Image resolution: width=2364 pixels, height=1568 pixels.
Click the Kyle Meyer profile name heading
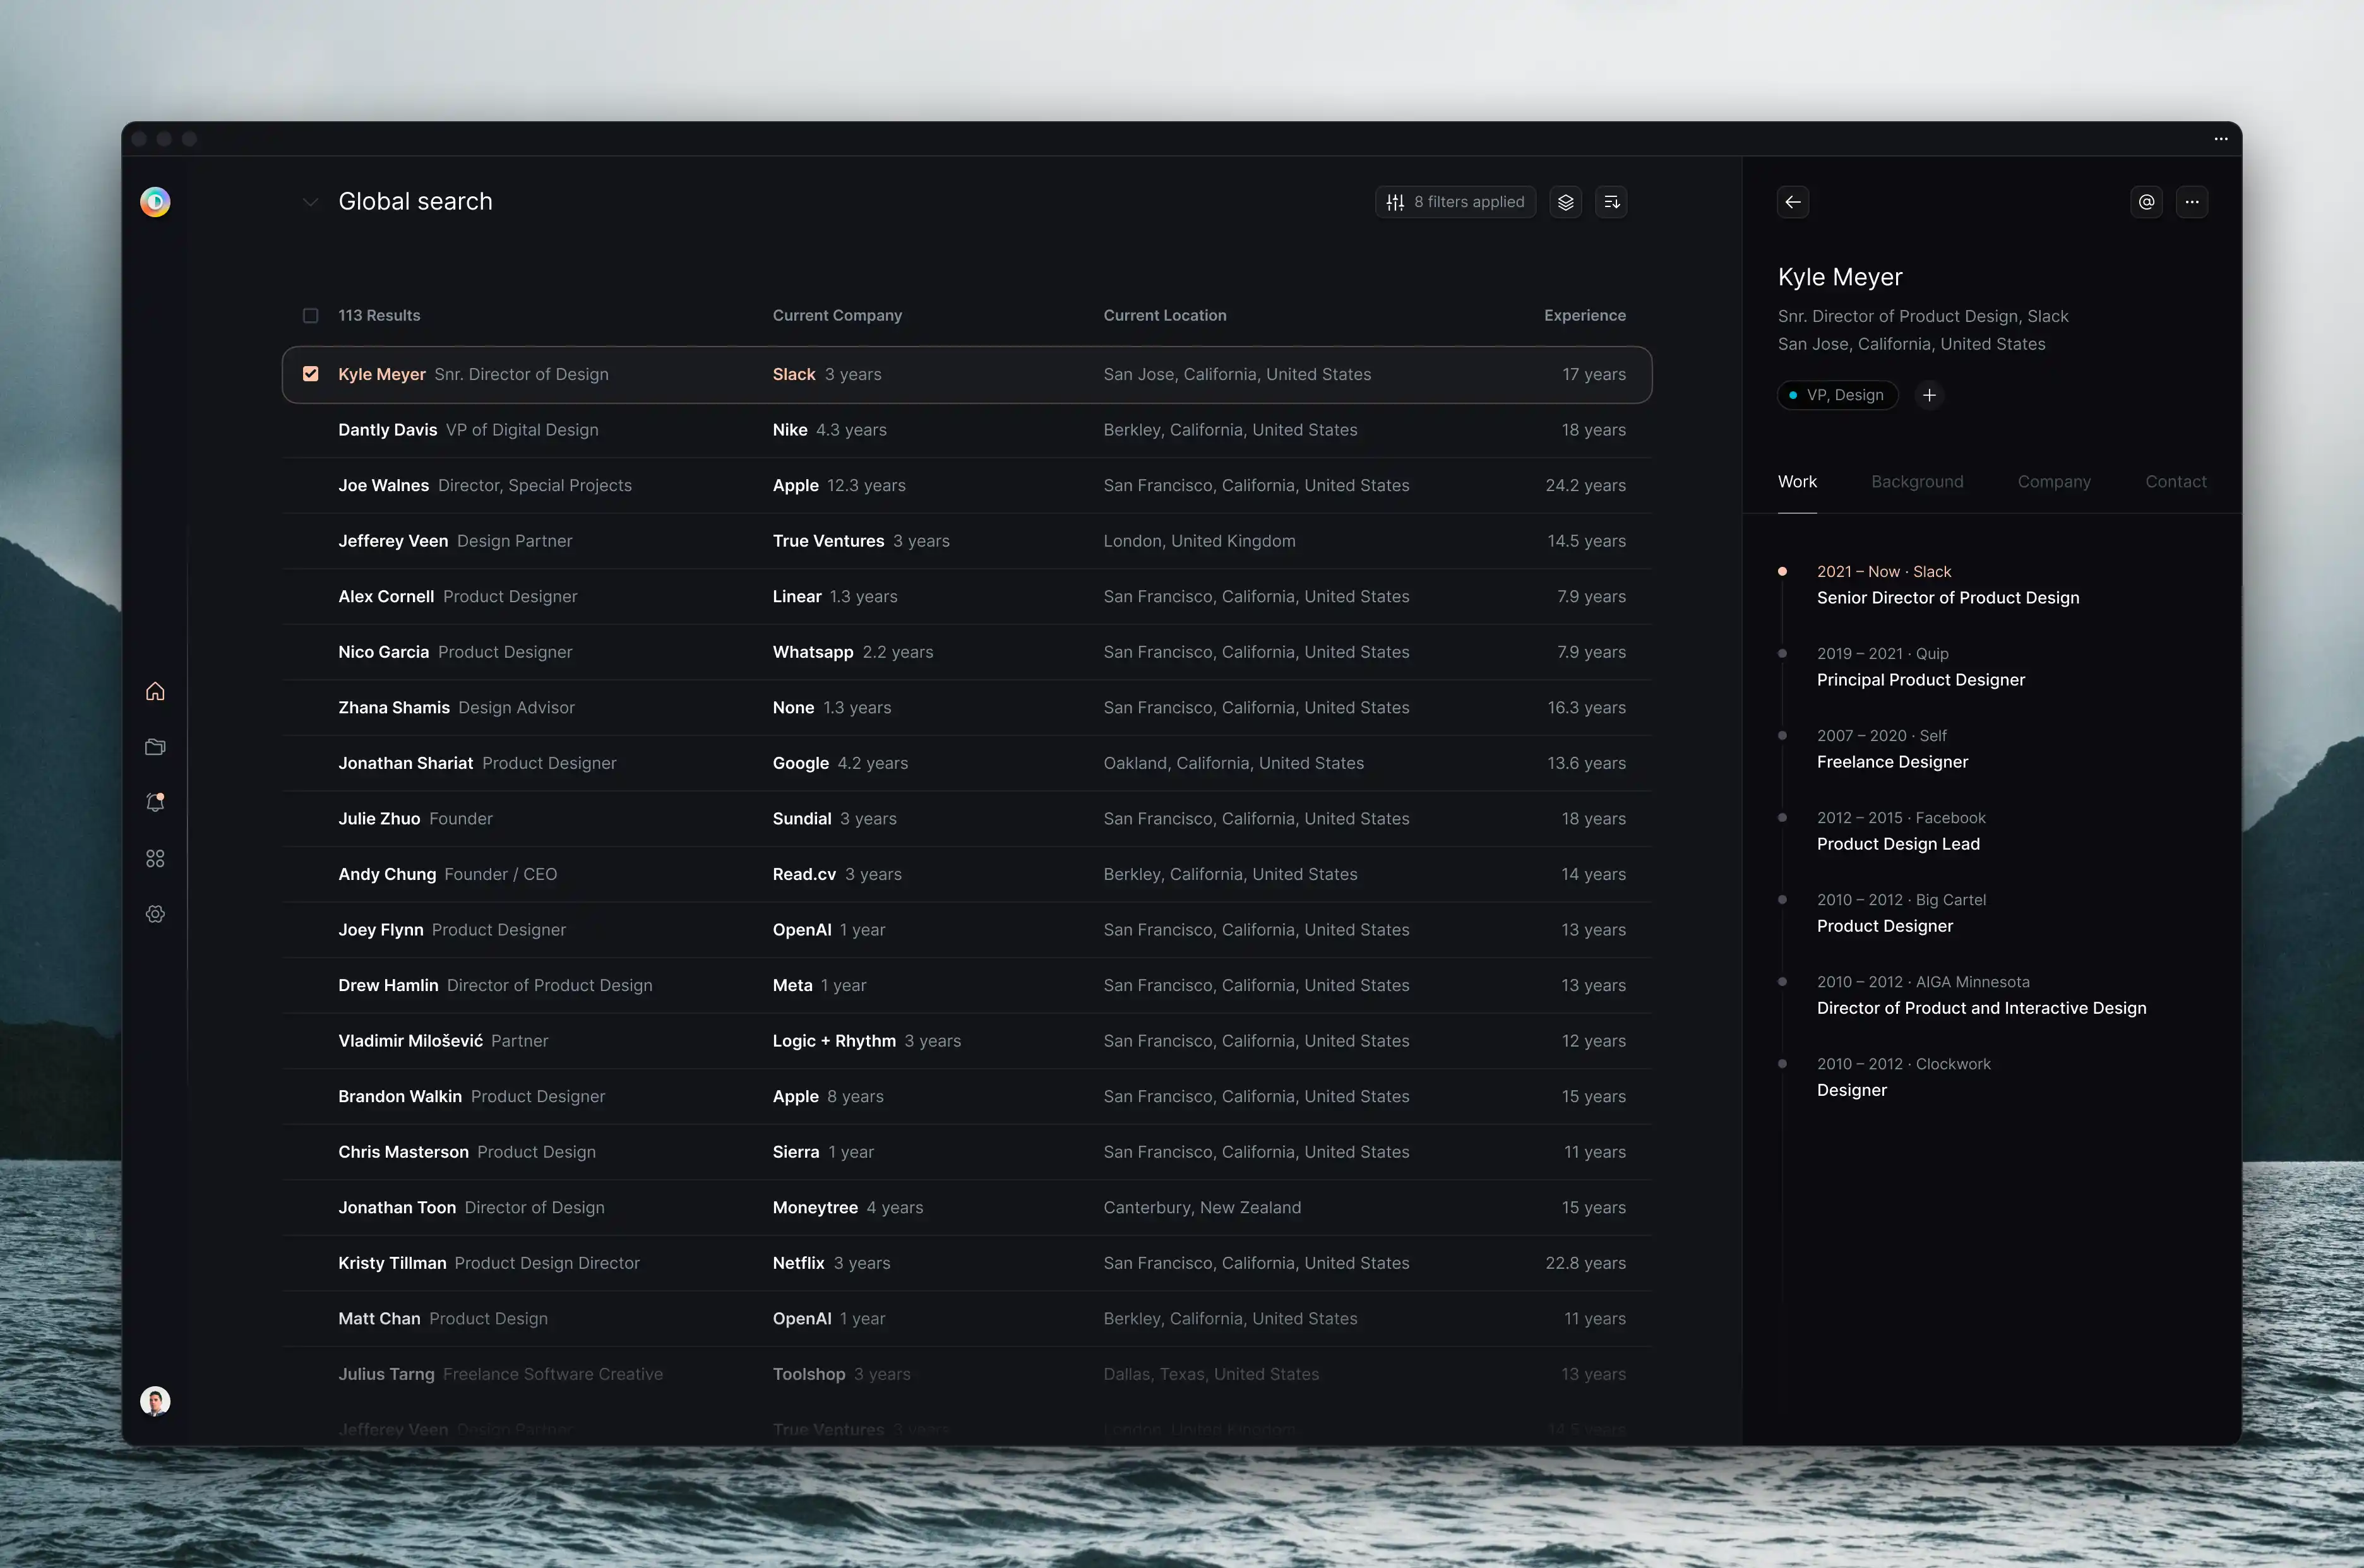1839,277
